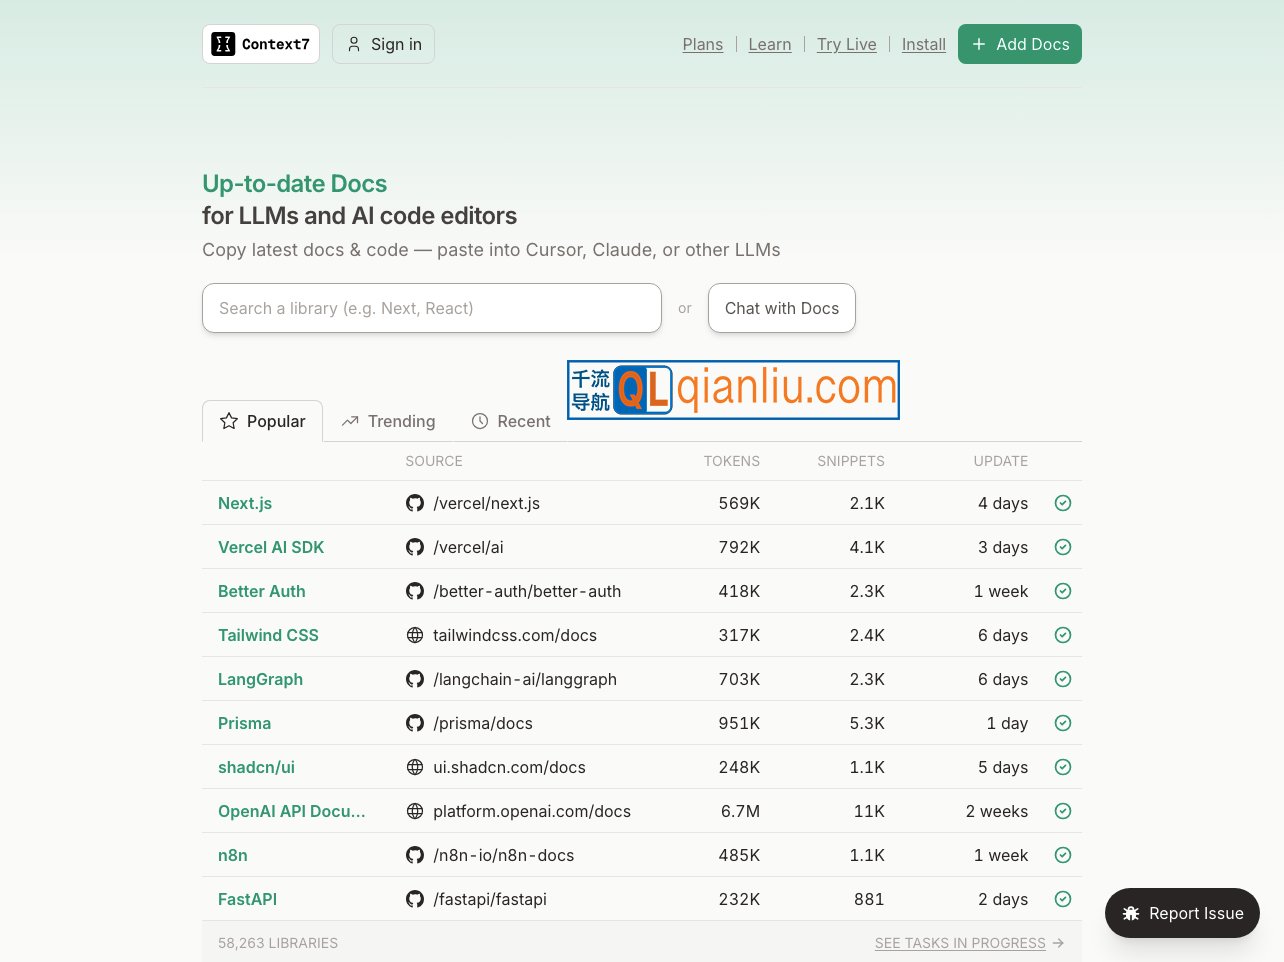Select the Popular tab

[x=262, y=421]
